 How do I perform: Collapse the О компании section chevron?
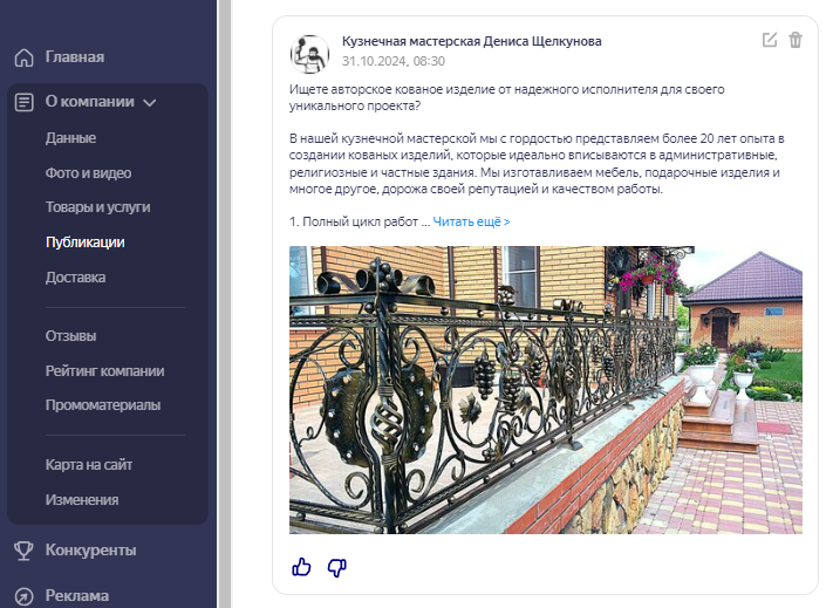pos(150,103)
